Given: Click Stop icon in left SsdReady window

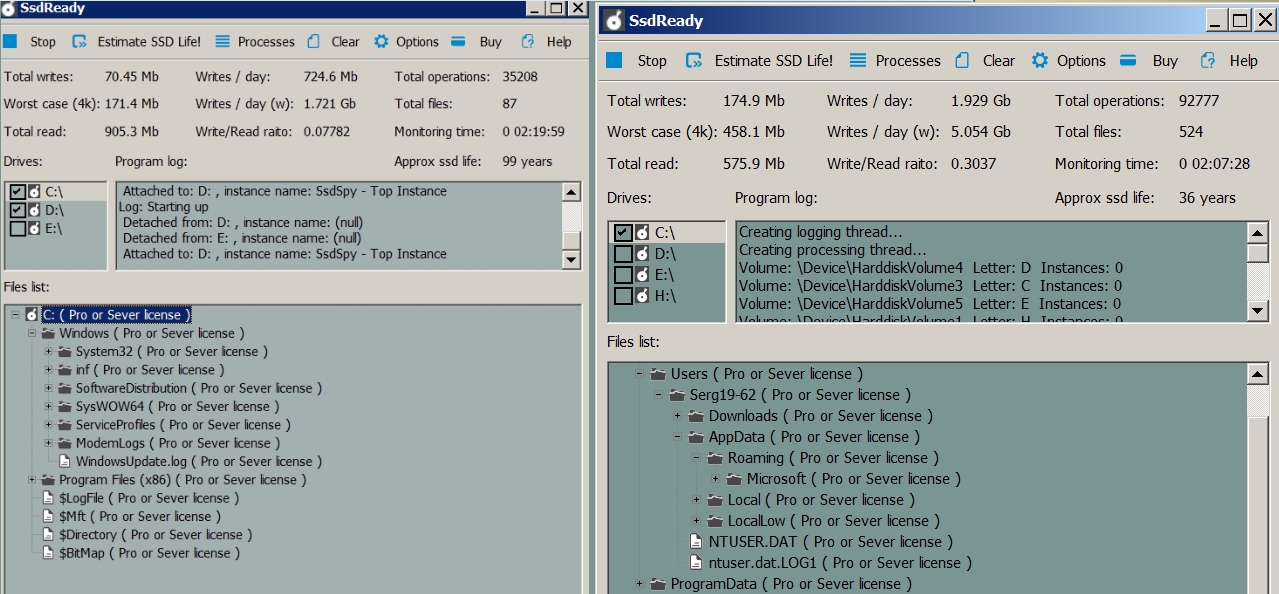Looking at the screenshot, I should click(10, 42).
